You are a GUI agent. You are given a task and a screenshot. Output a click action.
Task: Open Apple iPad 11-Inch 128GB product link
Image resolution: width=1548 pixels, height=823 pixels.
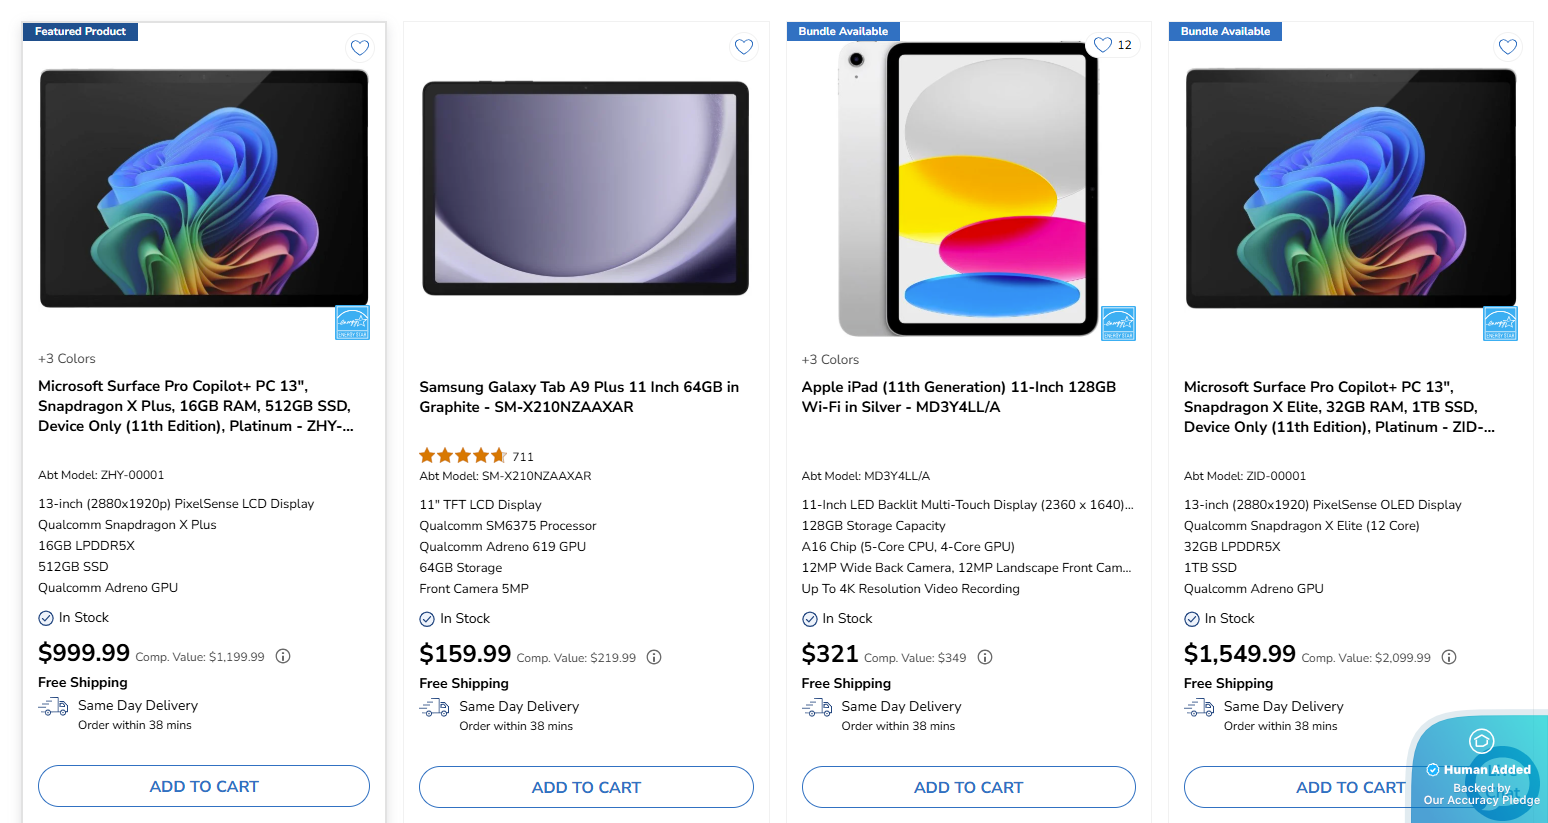[958, 397]
